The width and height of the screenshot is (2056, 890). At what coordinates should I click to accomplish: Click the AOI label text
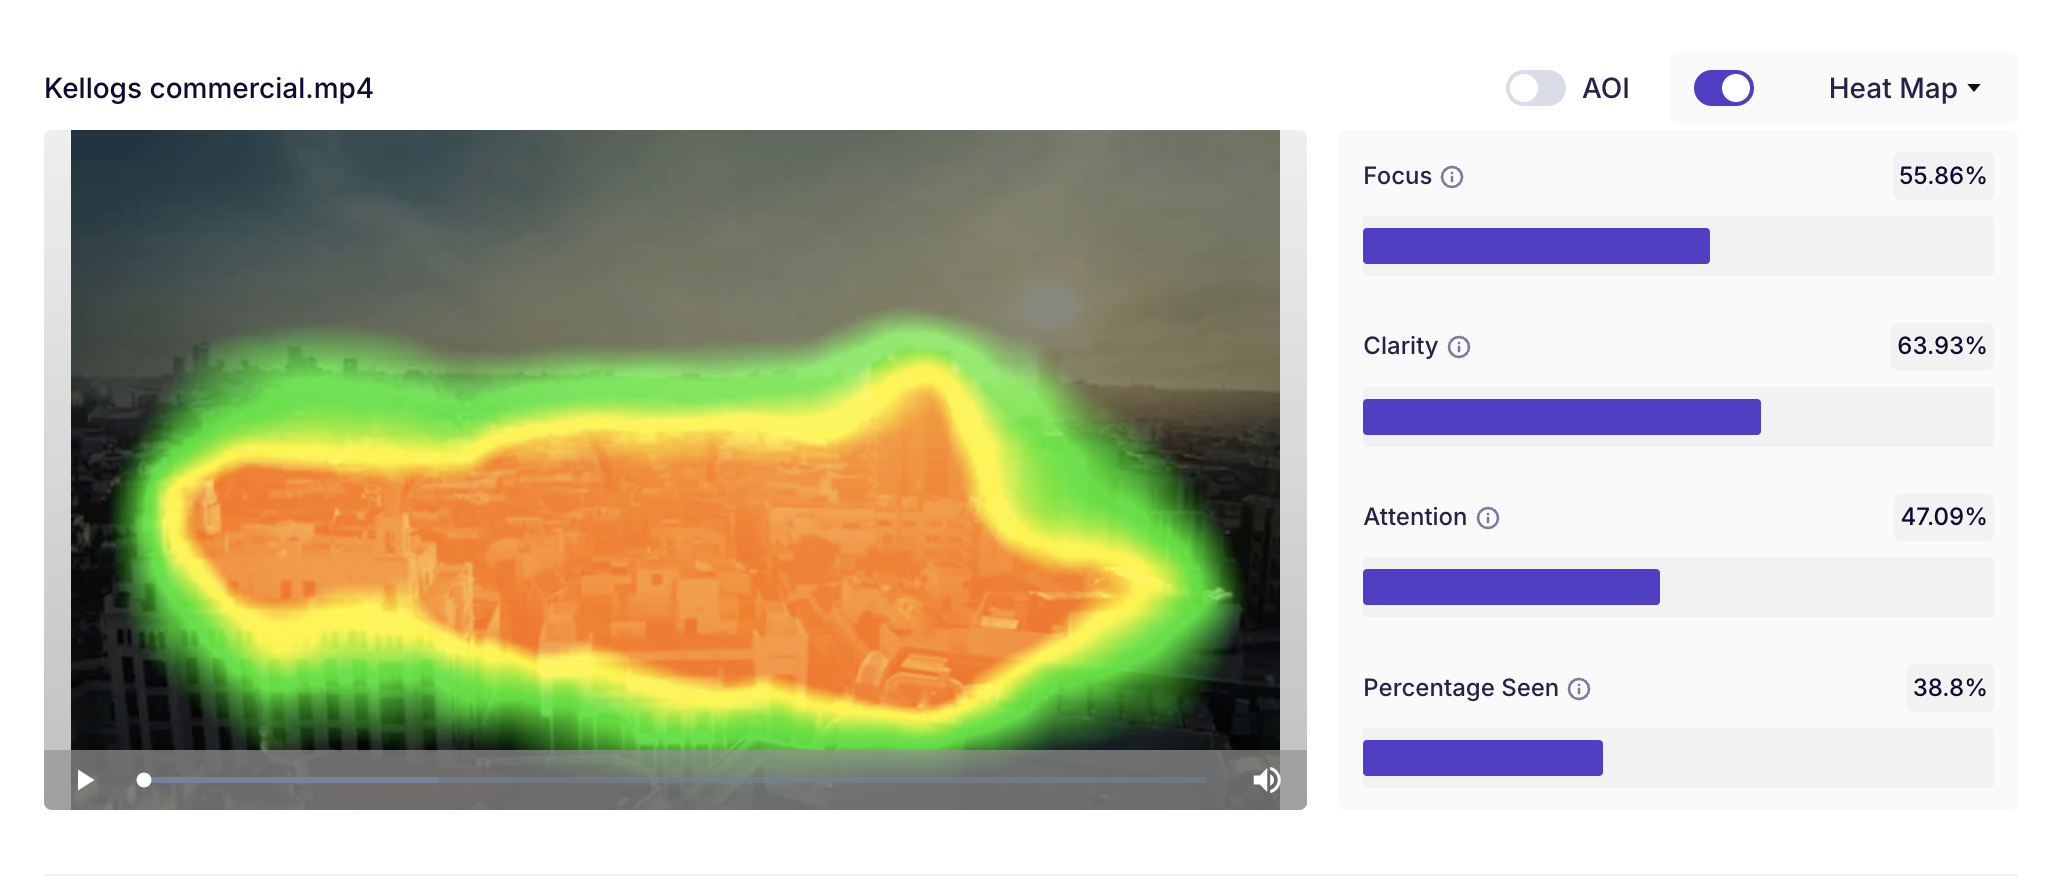tap(1606, 88)
